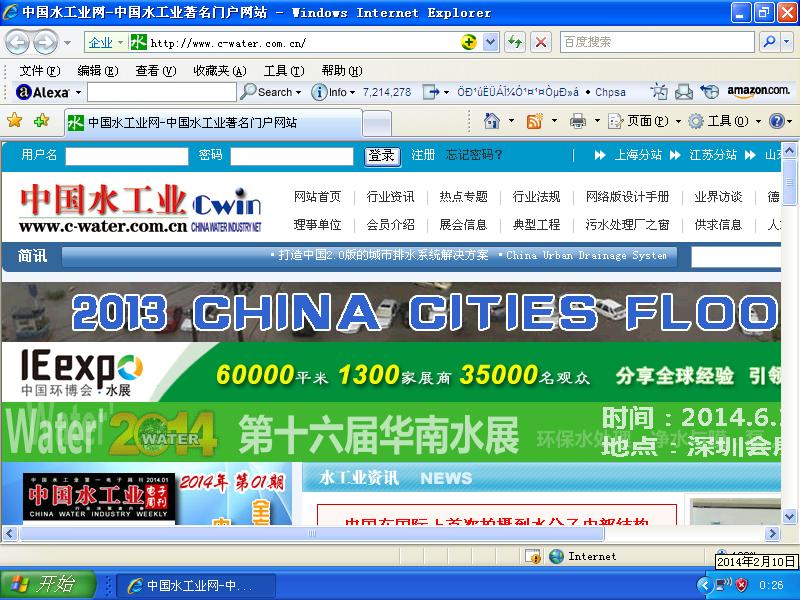Click the IE expo 中国环博会 banner
The width and height of the screenshot is (800, 600).
click(391, 372)
